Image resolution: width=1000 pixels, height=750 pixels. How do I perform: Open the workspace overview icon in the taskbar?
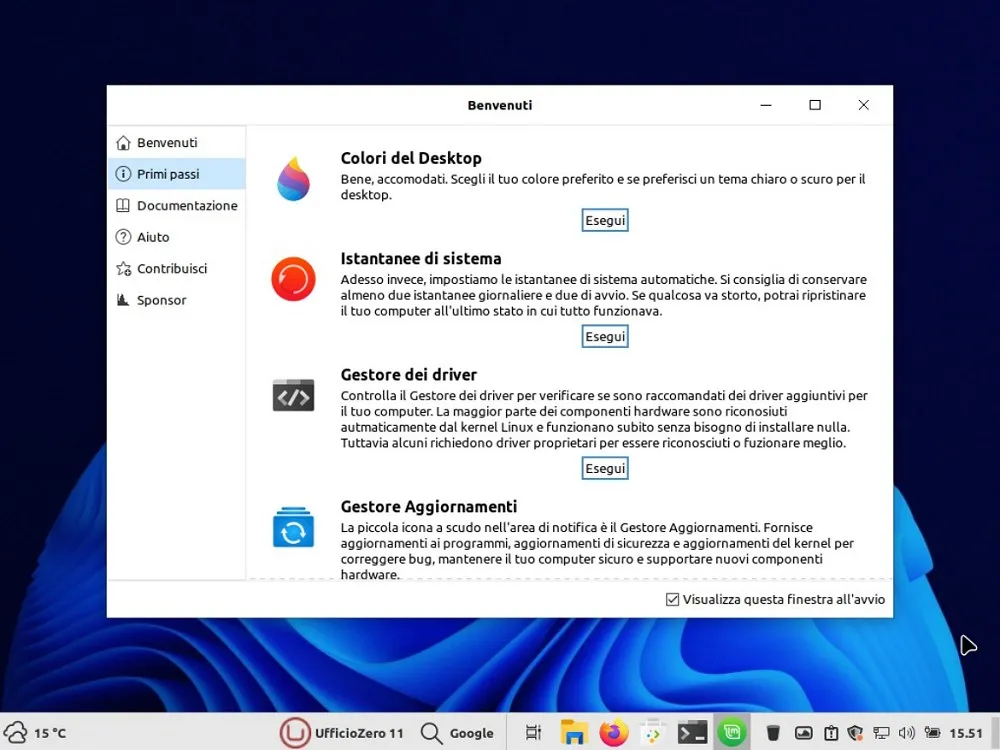pyautogui.click(x=533, y=733)
